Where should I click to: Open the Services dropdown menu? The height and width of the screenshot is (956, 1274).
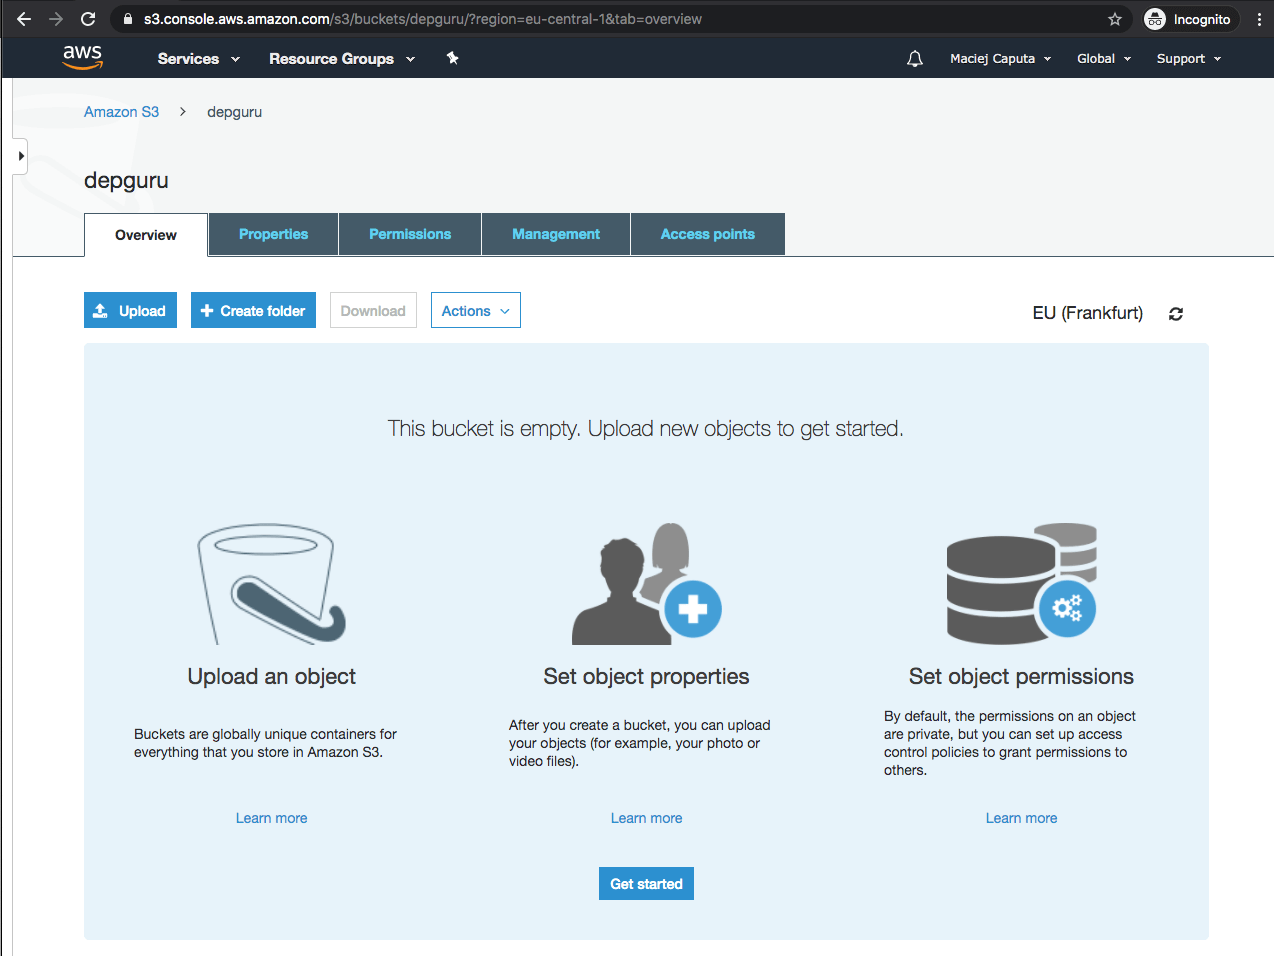[x=198, y=59]
